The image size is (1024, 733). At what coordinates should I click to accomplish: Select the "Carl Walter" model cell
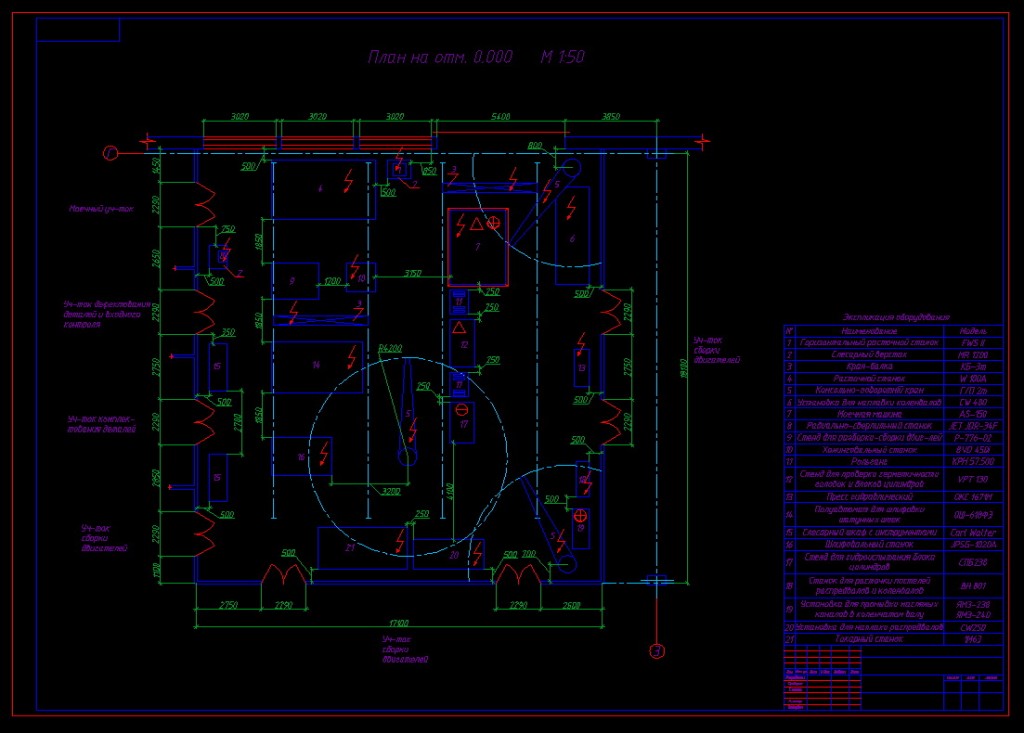point(973,532)
